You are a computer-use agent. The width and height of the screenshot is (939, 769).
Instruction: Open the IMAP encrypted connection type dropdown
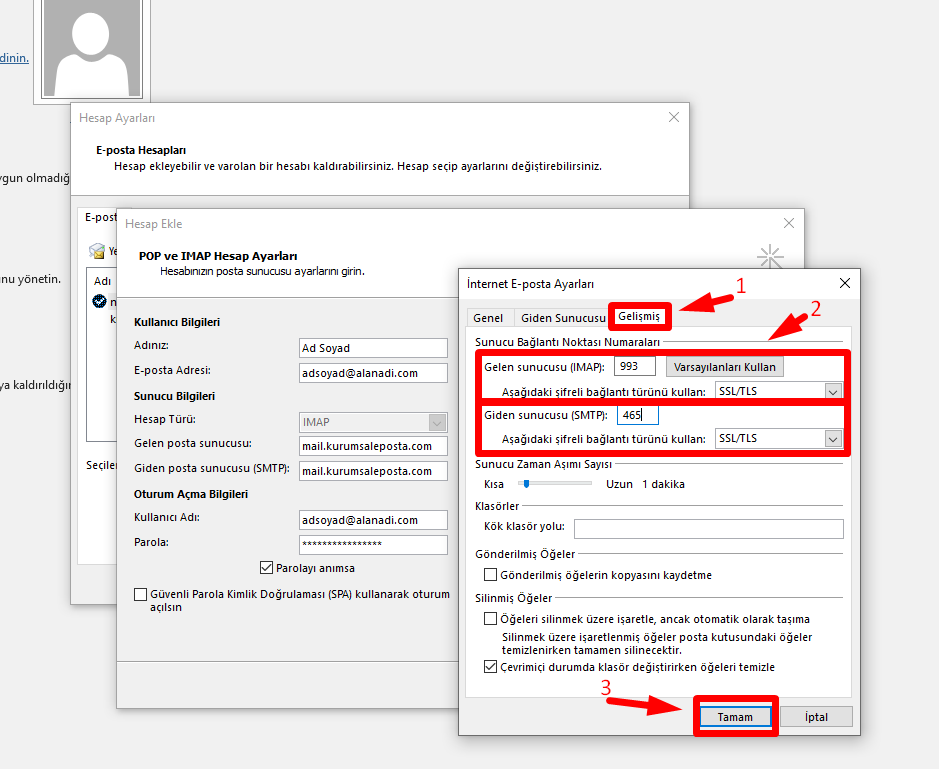(833, 392)
